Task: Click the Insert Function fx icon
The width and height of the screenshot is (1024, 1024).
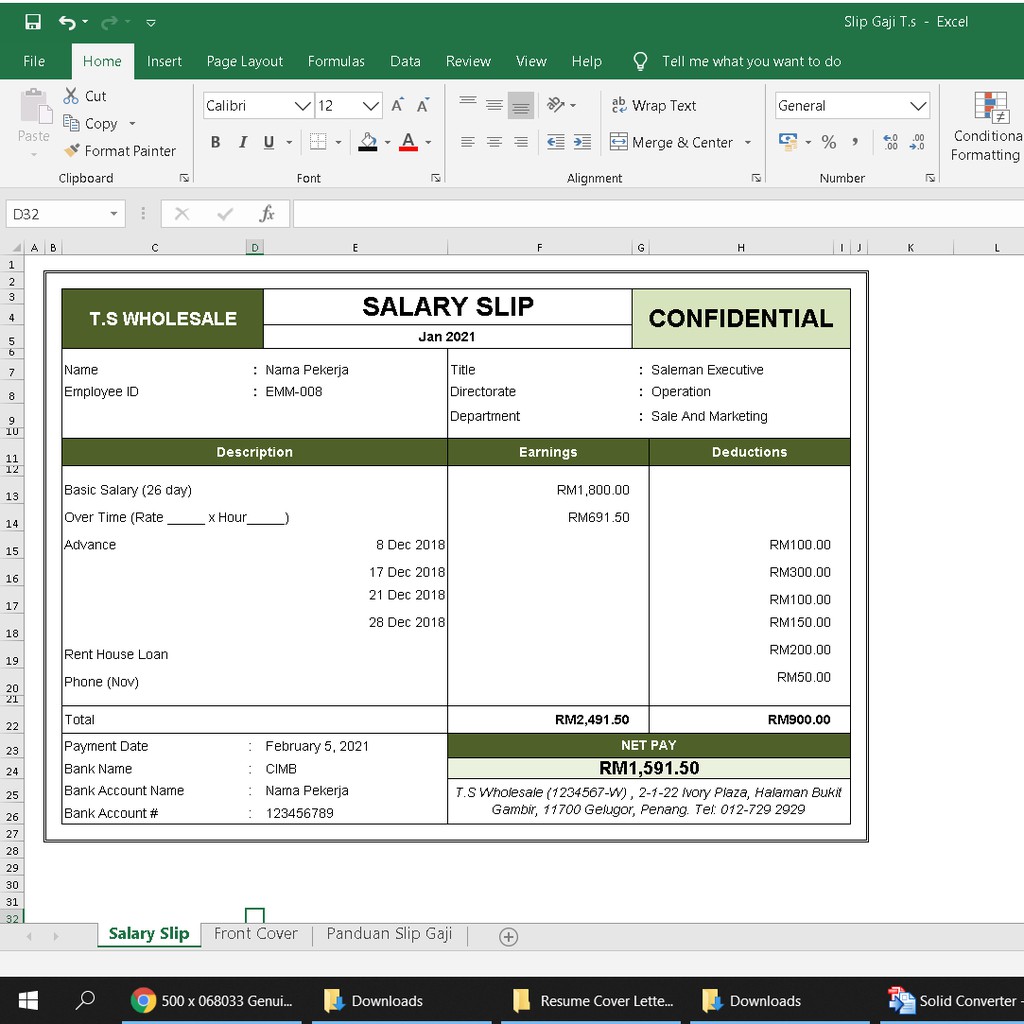Action: pos(267,214)
